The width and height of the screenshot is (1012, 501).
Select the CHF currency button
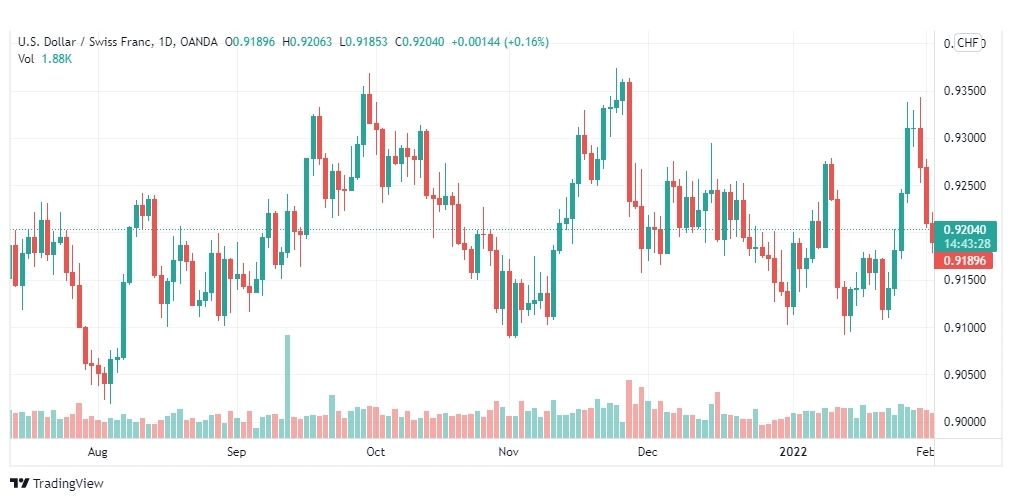(967, 43)
